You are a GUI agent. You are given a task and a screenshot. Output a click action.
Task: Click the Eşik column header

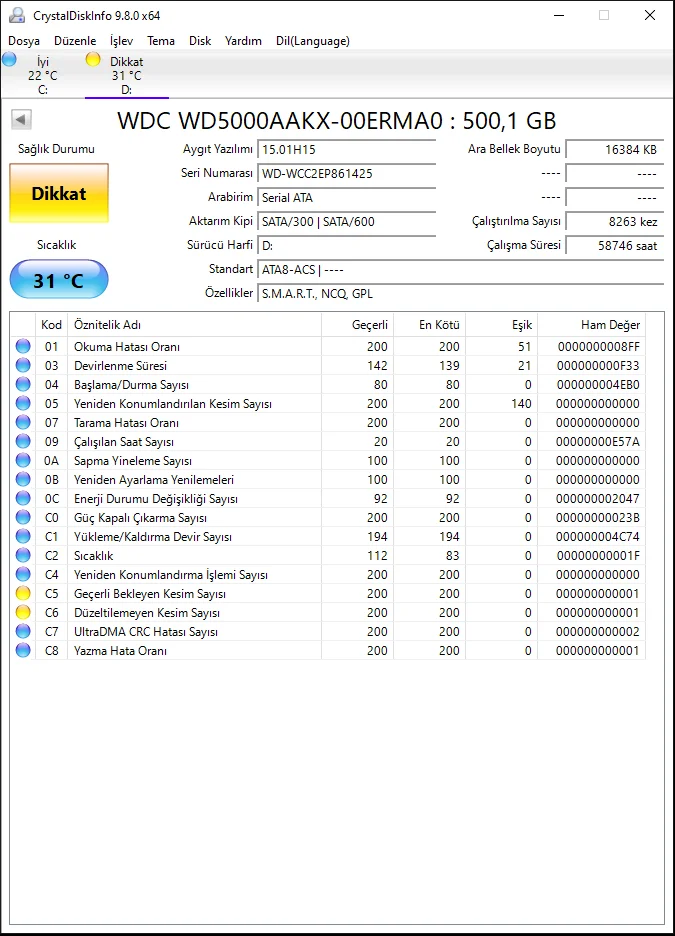tap(502, 325)
